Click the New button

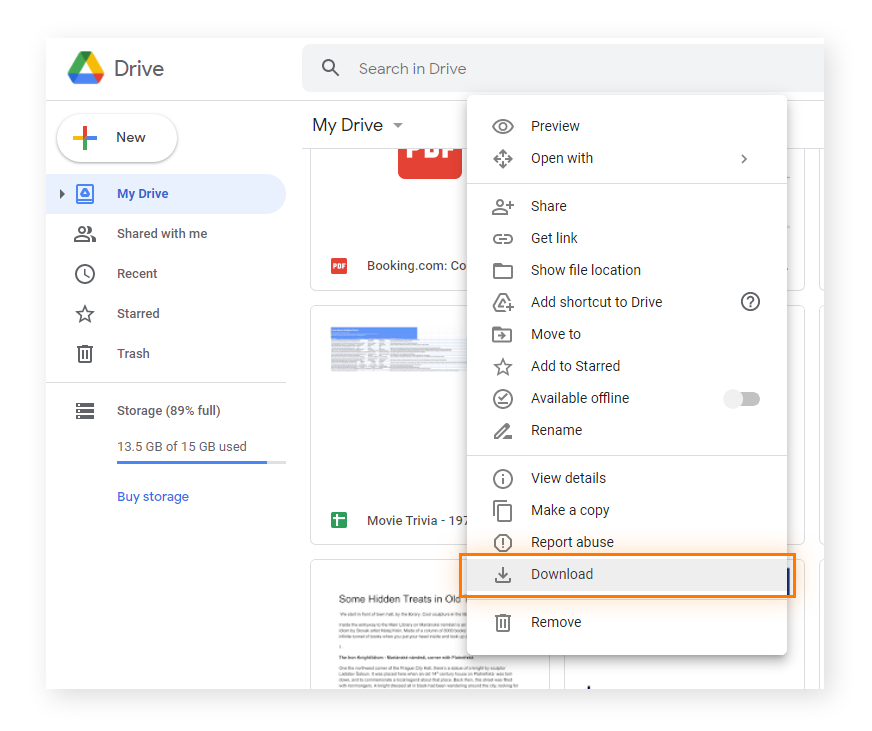pos(117,137)
